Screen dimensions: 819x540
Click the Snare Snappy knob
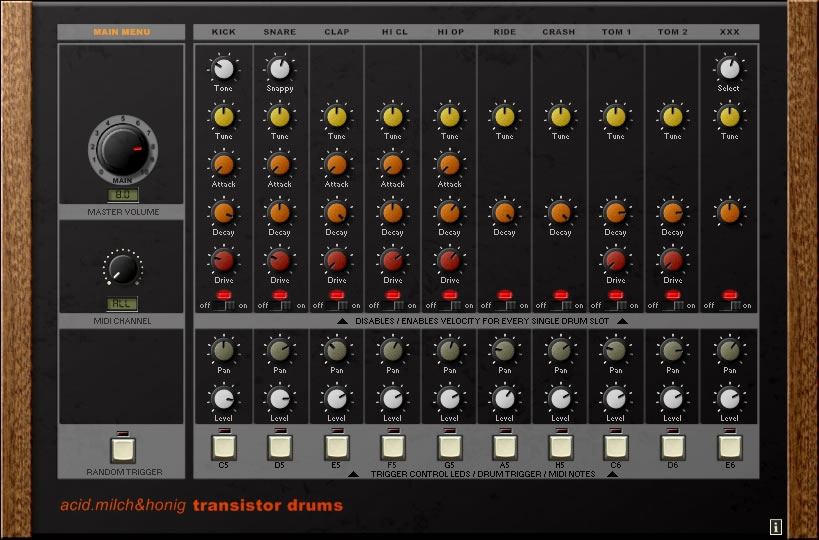(x=279, y=68)
